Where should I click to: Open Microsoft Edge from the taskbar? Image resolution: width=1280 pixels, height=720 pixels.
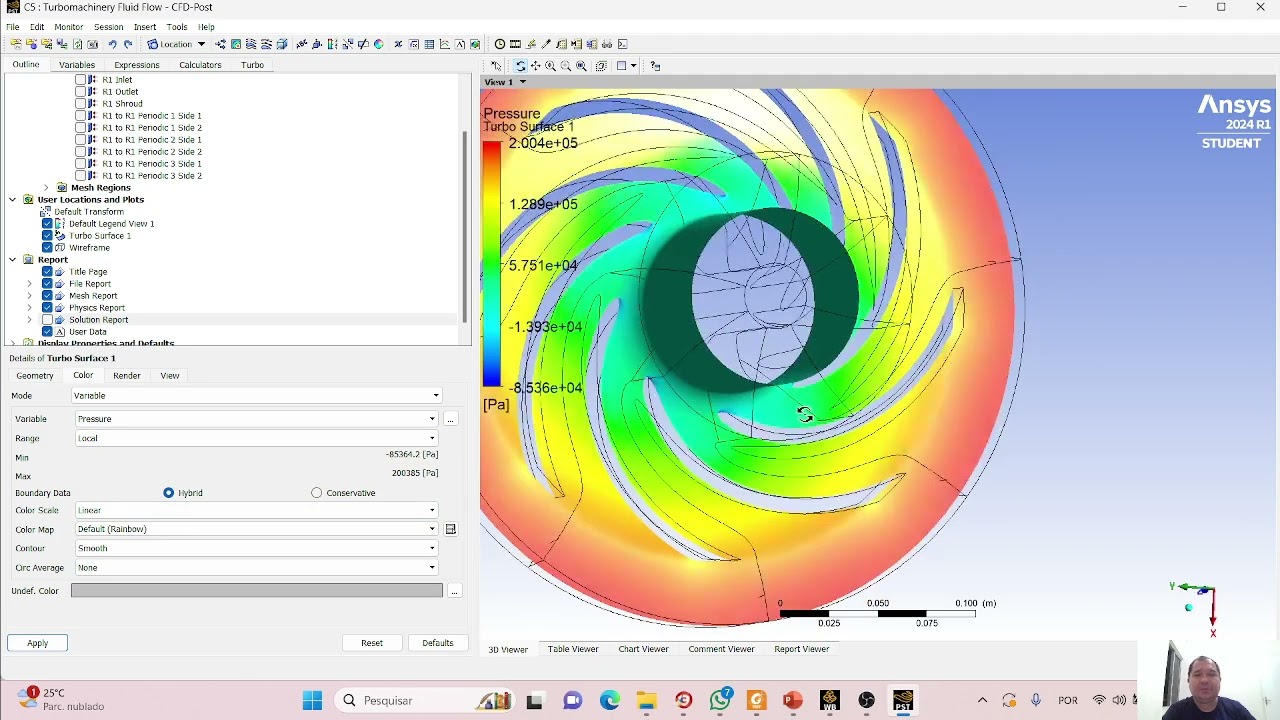coord(609,700)
